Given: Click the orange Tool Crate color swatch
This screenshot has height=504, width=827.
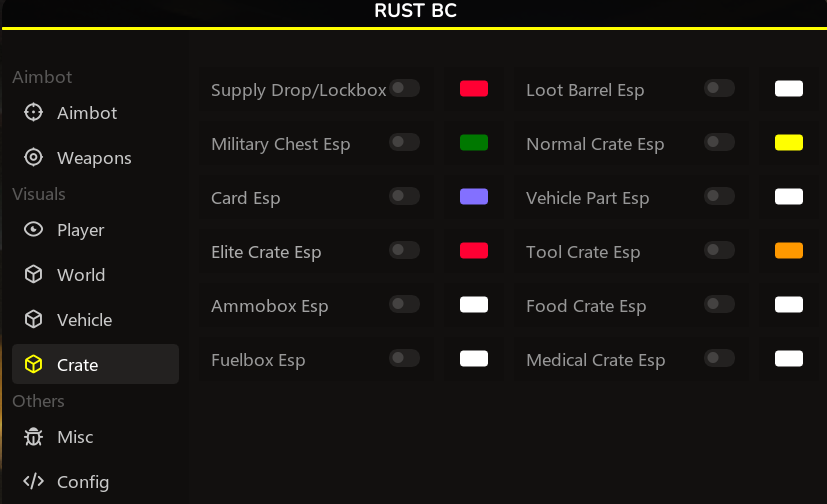Looking at the screenshot, I should tap(789, 250).
